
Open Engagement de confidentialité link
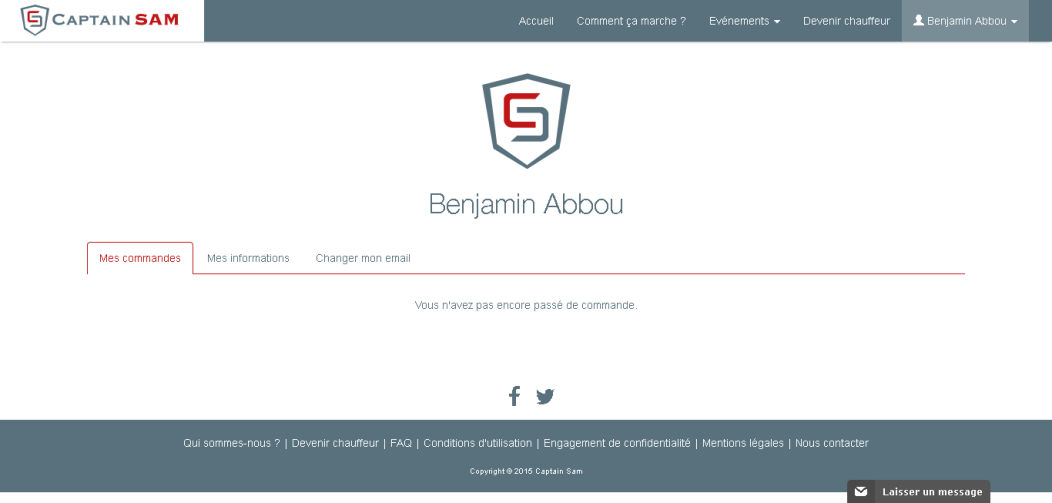(x=617, y=443)
